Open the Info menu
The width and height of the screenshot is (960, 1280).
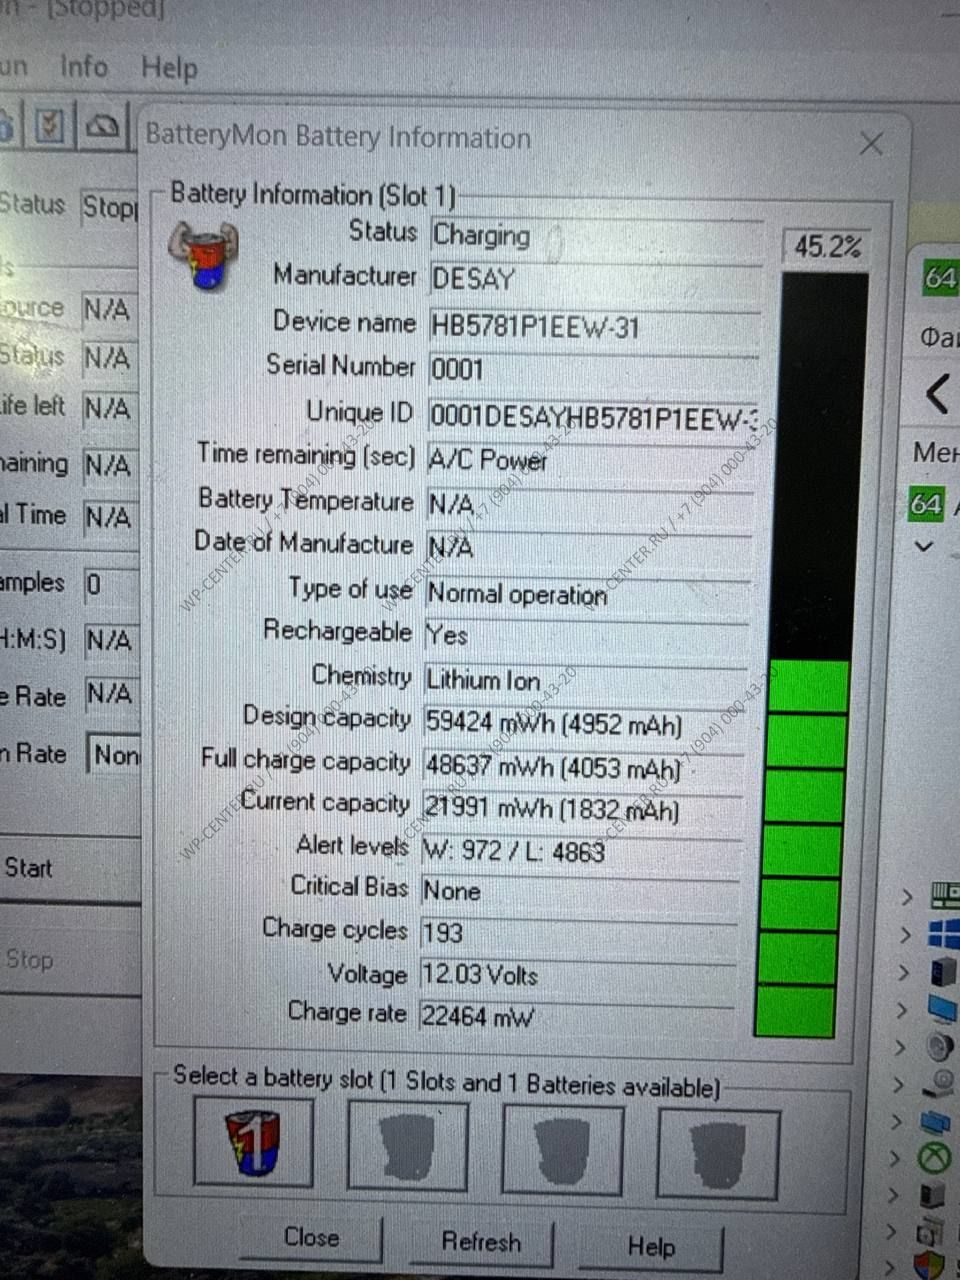coord(84,67)
